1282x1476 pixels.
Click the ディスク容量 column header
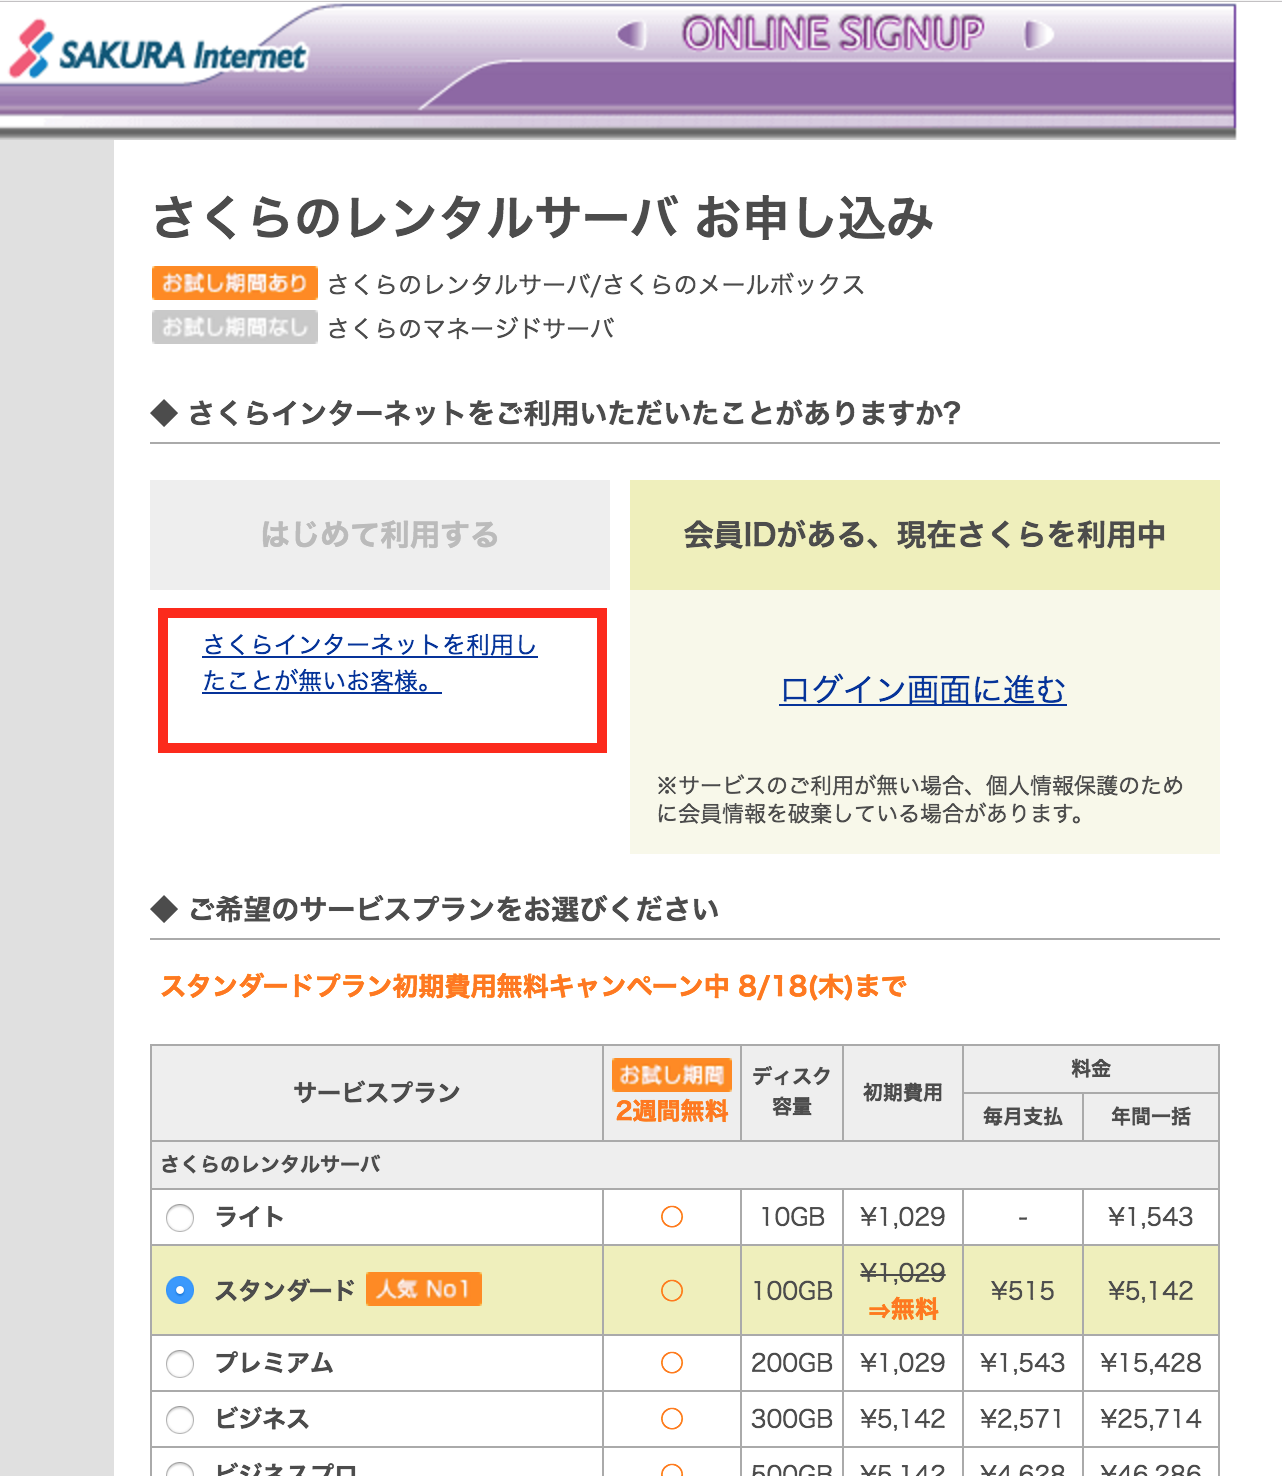[x=792, y=1092]
